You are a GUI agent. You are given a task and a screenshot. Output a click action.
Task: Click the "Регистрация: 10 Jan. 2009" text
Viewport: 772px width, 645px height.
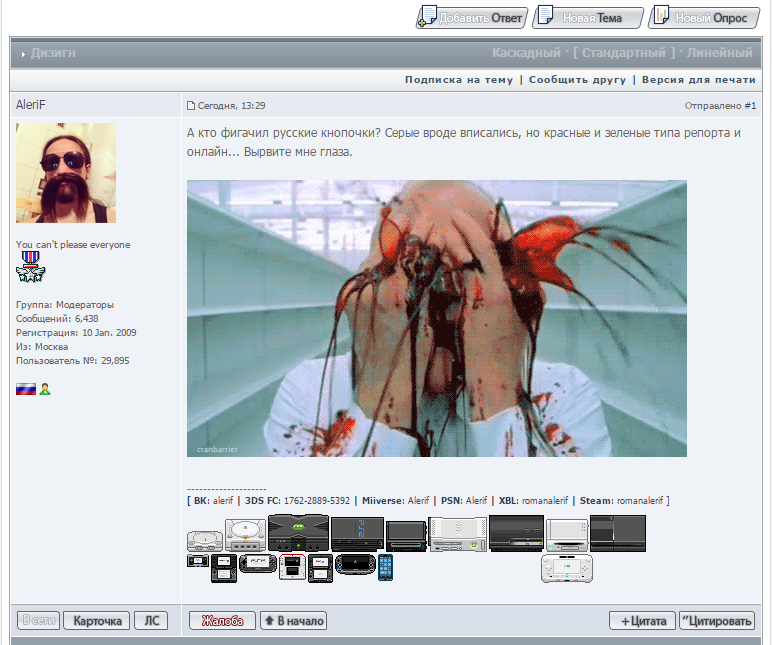(76, 332)
